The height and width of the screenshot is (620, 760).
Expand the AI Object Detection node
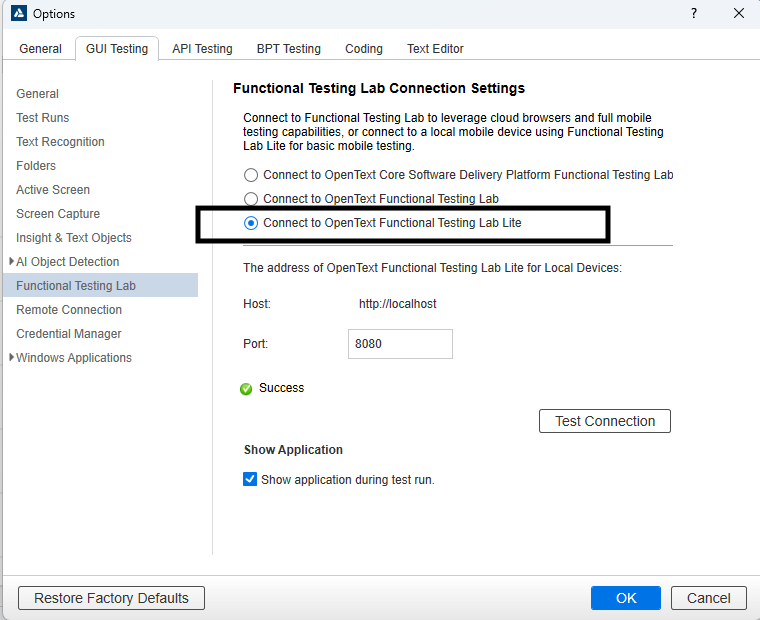(12, 261)
